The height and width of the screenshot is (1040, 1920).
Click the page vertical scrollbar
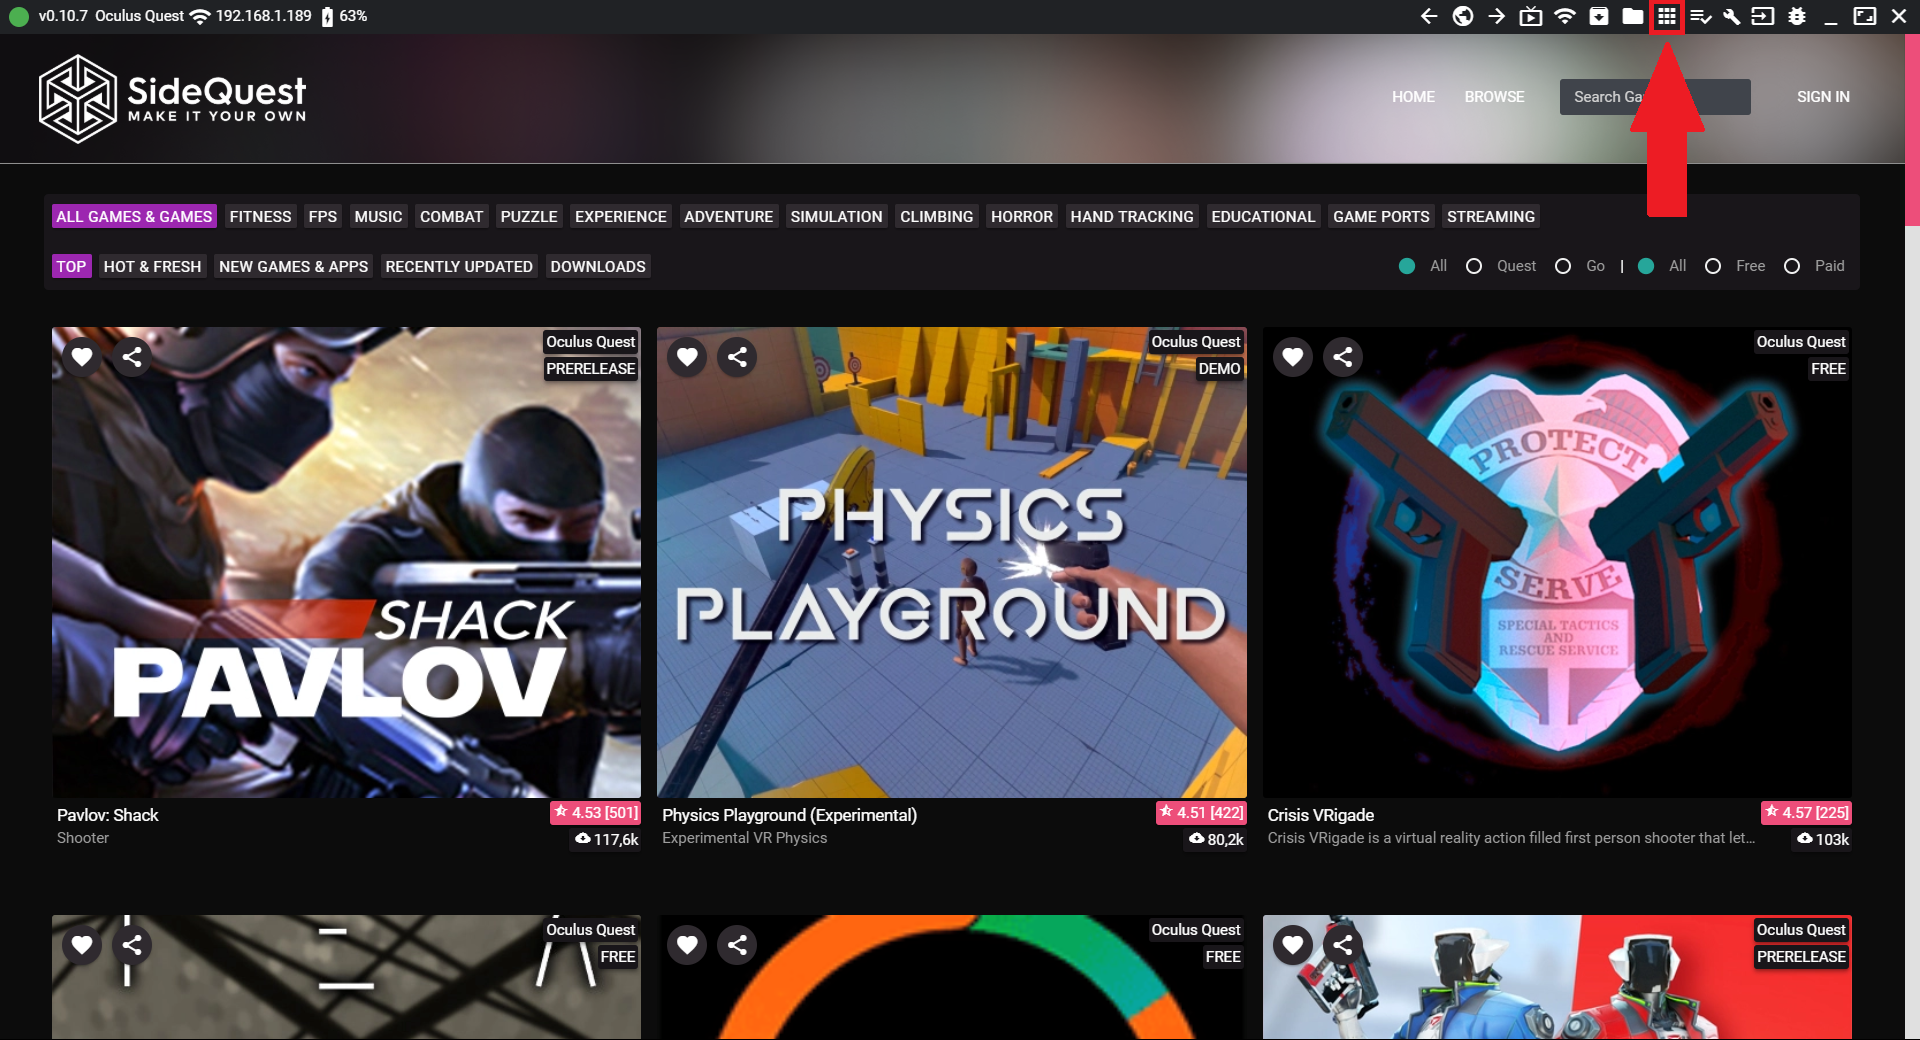[x=1912, y=537]
